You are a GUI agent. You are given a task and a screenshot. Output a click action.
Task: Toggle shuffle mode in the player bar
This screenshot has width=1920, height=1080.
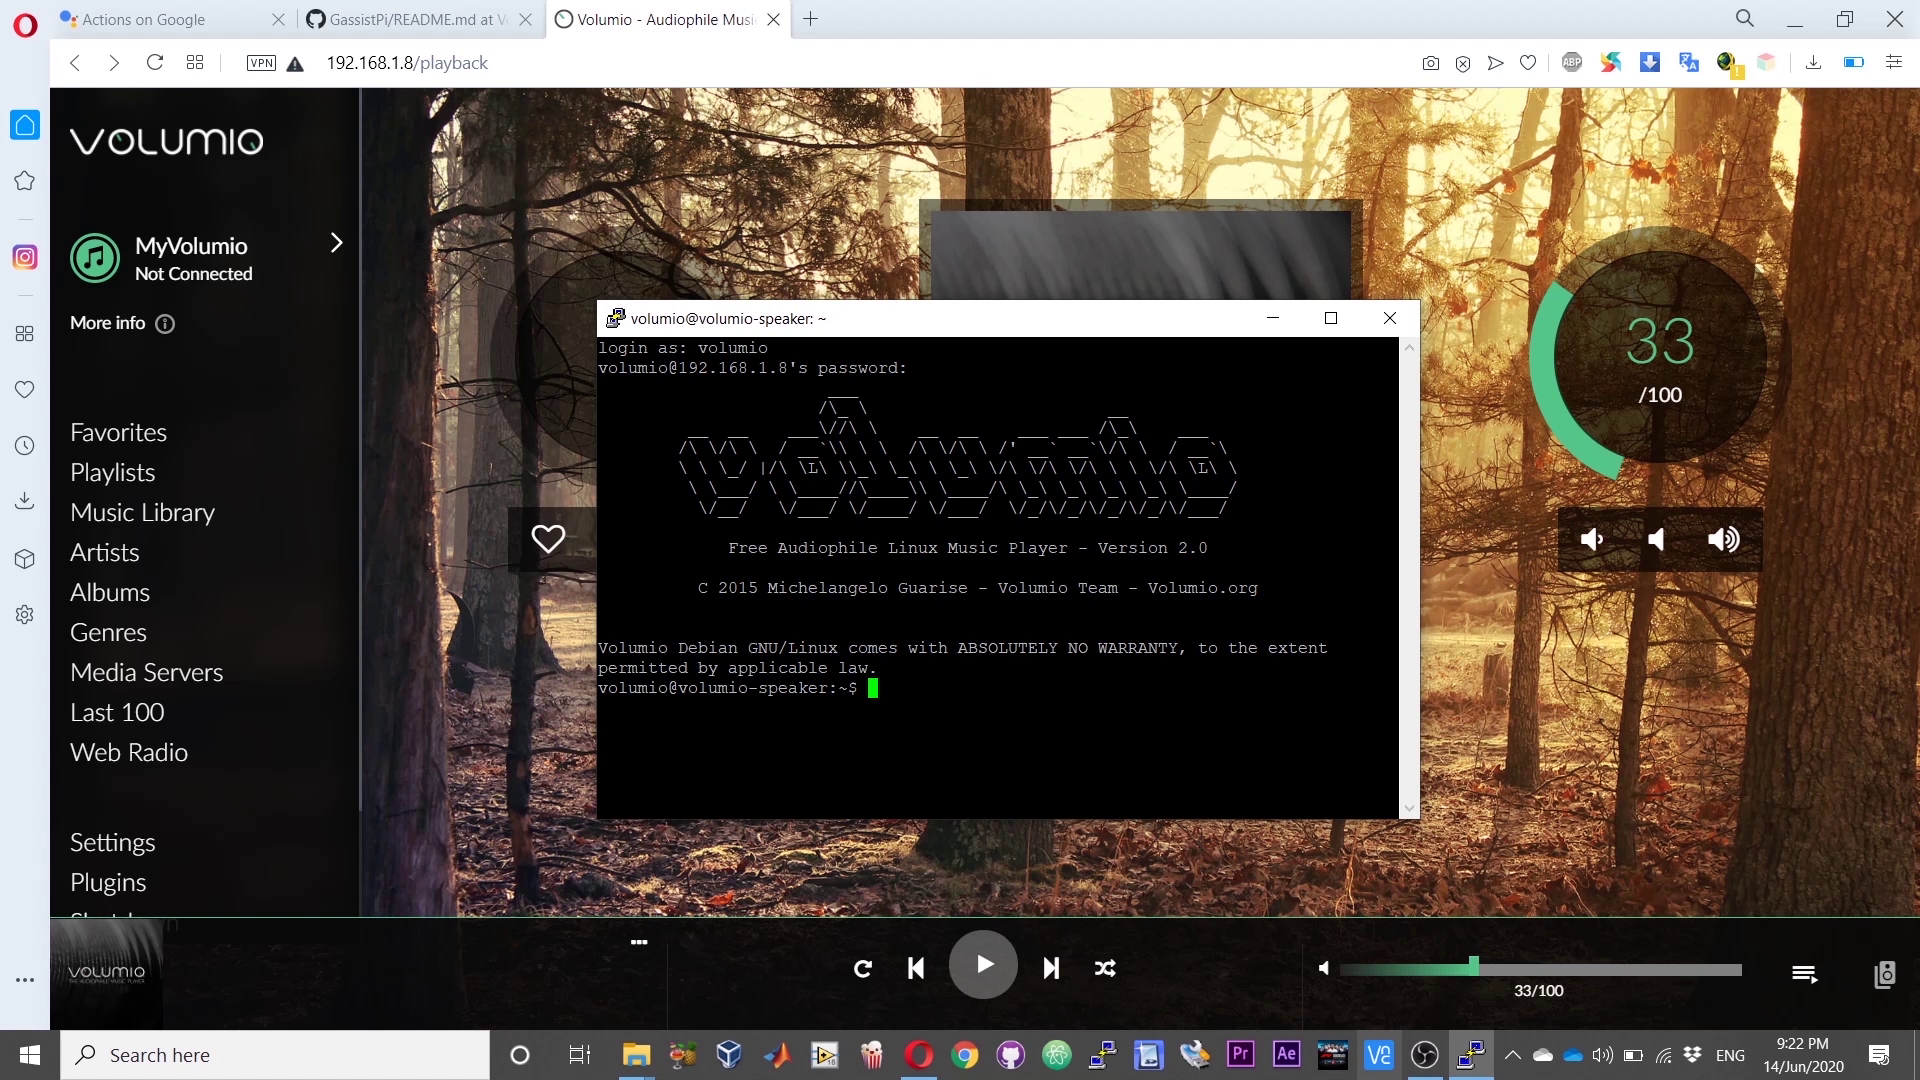click(x=1105, y=968)
